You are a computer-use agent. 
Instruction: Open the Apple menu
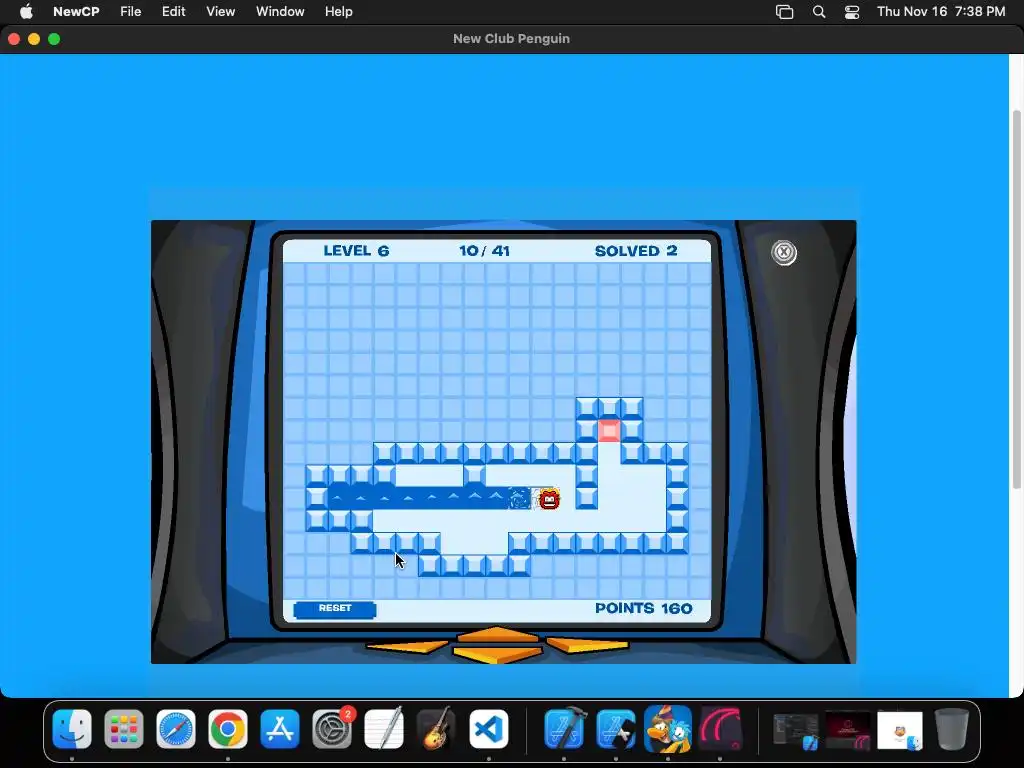tap(26, 12)
